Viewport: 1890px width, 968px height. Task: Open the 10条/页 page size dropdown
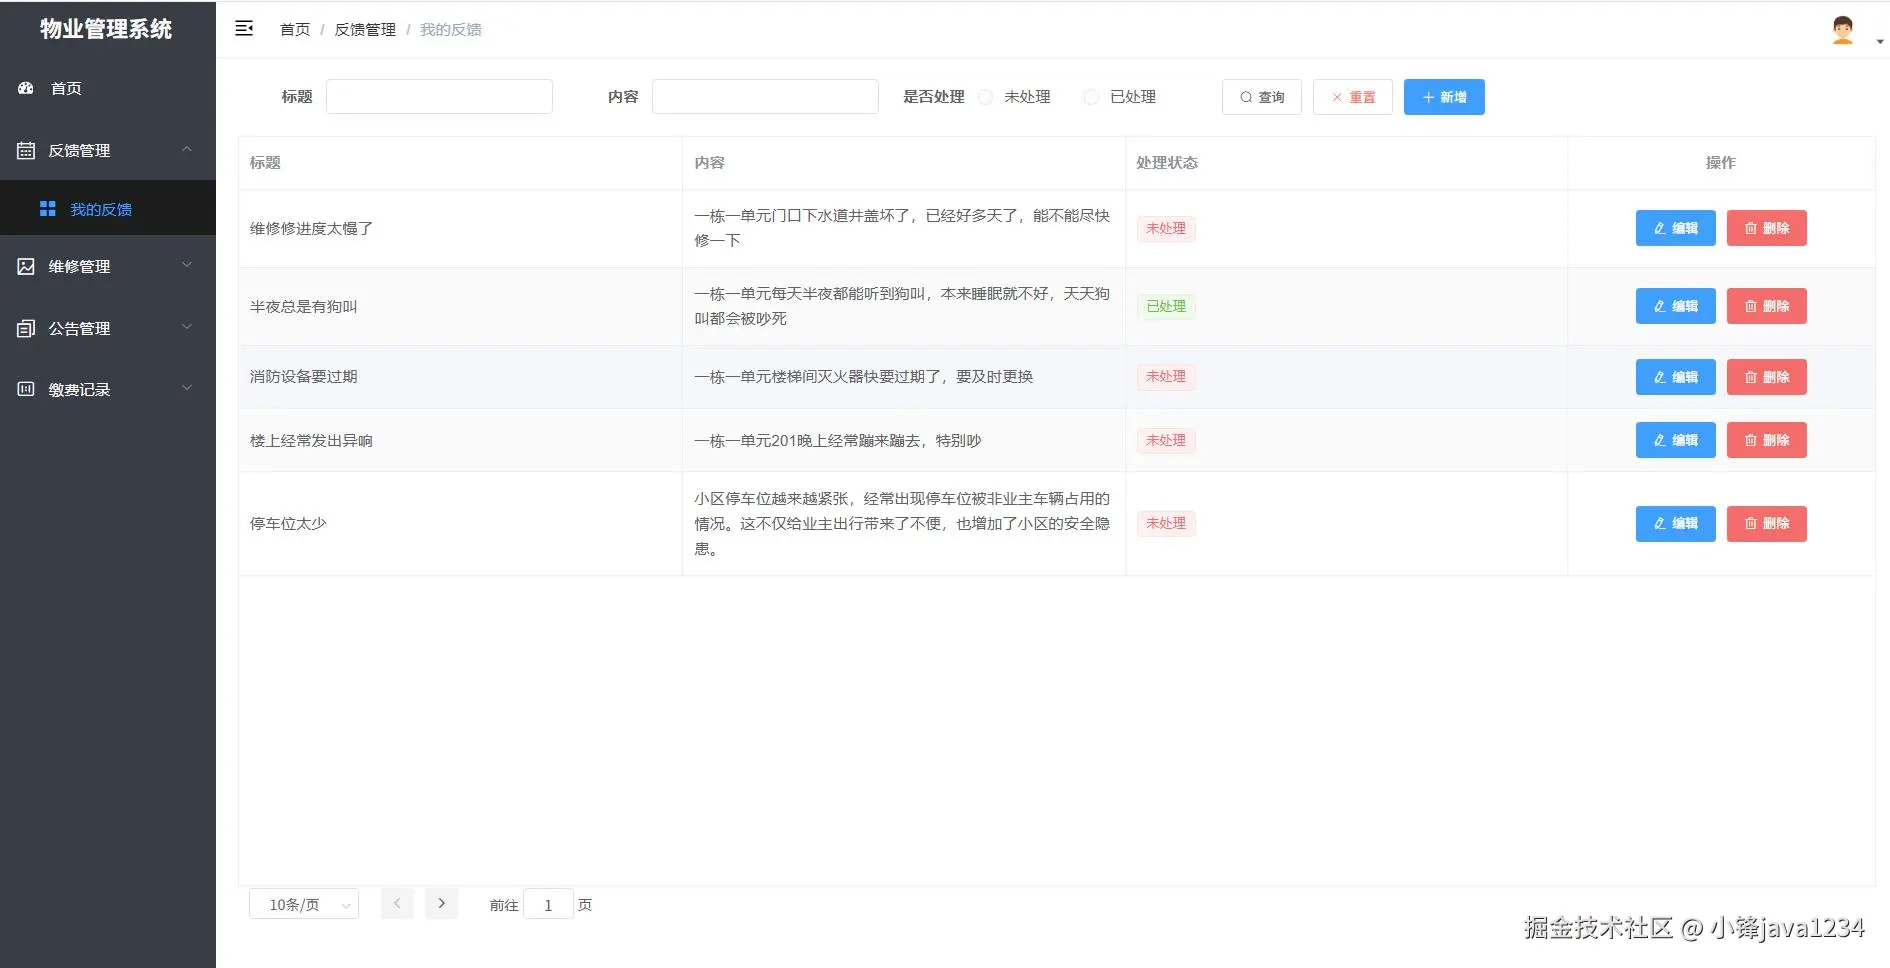click(x=304, y=904)
